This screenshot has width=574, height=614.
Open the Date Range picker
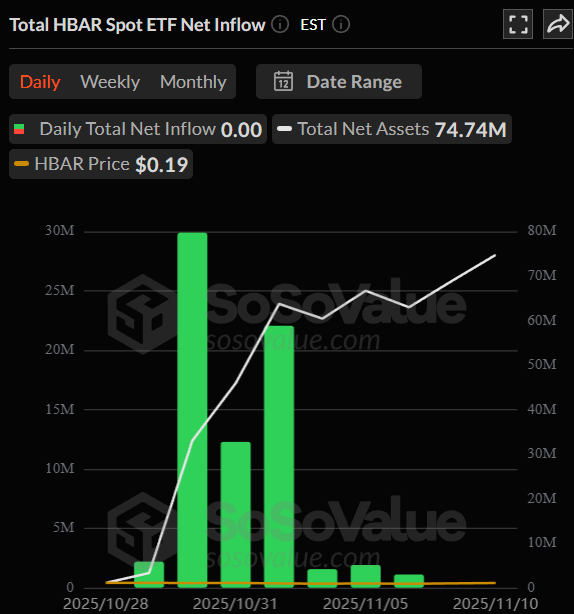pos(339,81)
